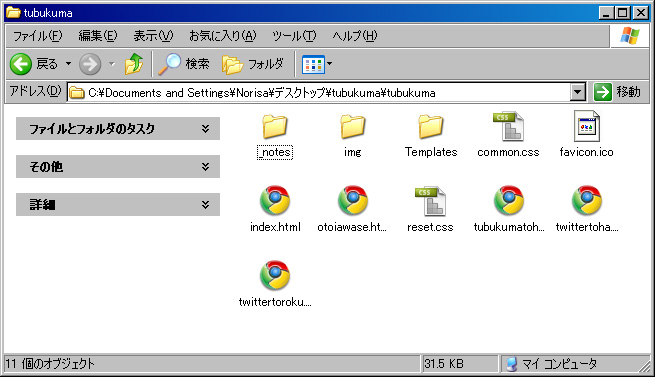Image resolution: width=655 pixels, height=377 pixels.
Task: Open the Edit menu
Action: coord(98,36)
